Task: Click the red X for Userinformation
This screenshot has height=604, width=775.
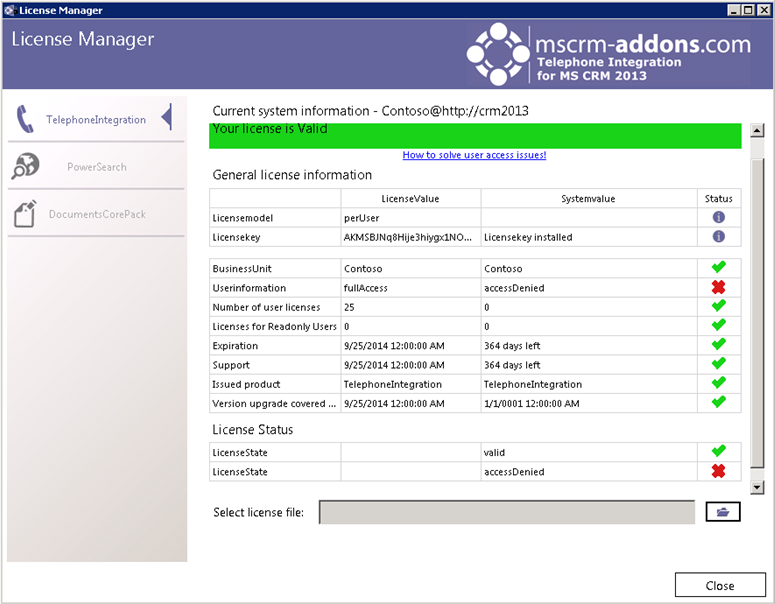Action: click(x=718, y=287)
